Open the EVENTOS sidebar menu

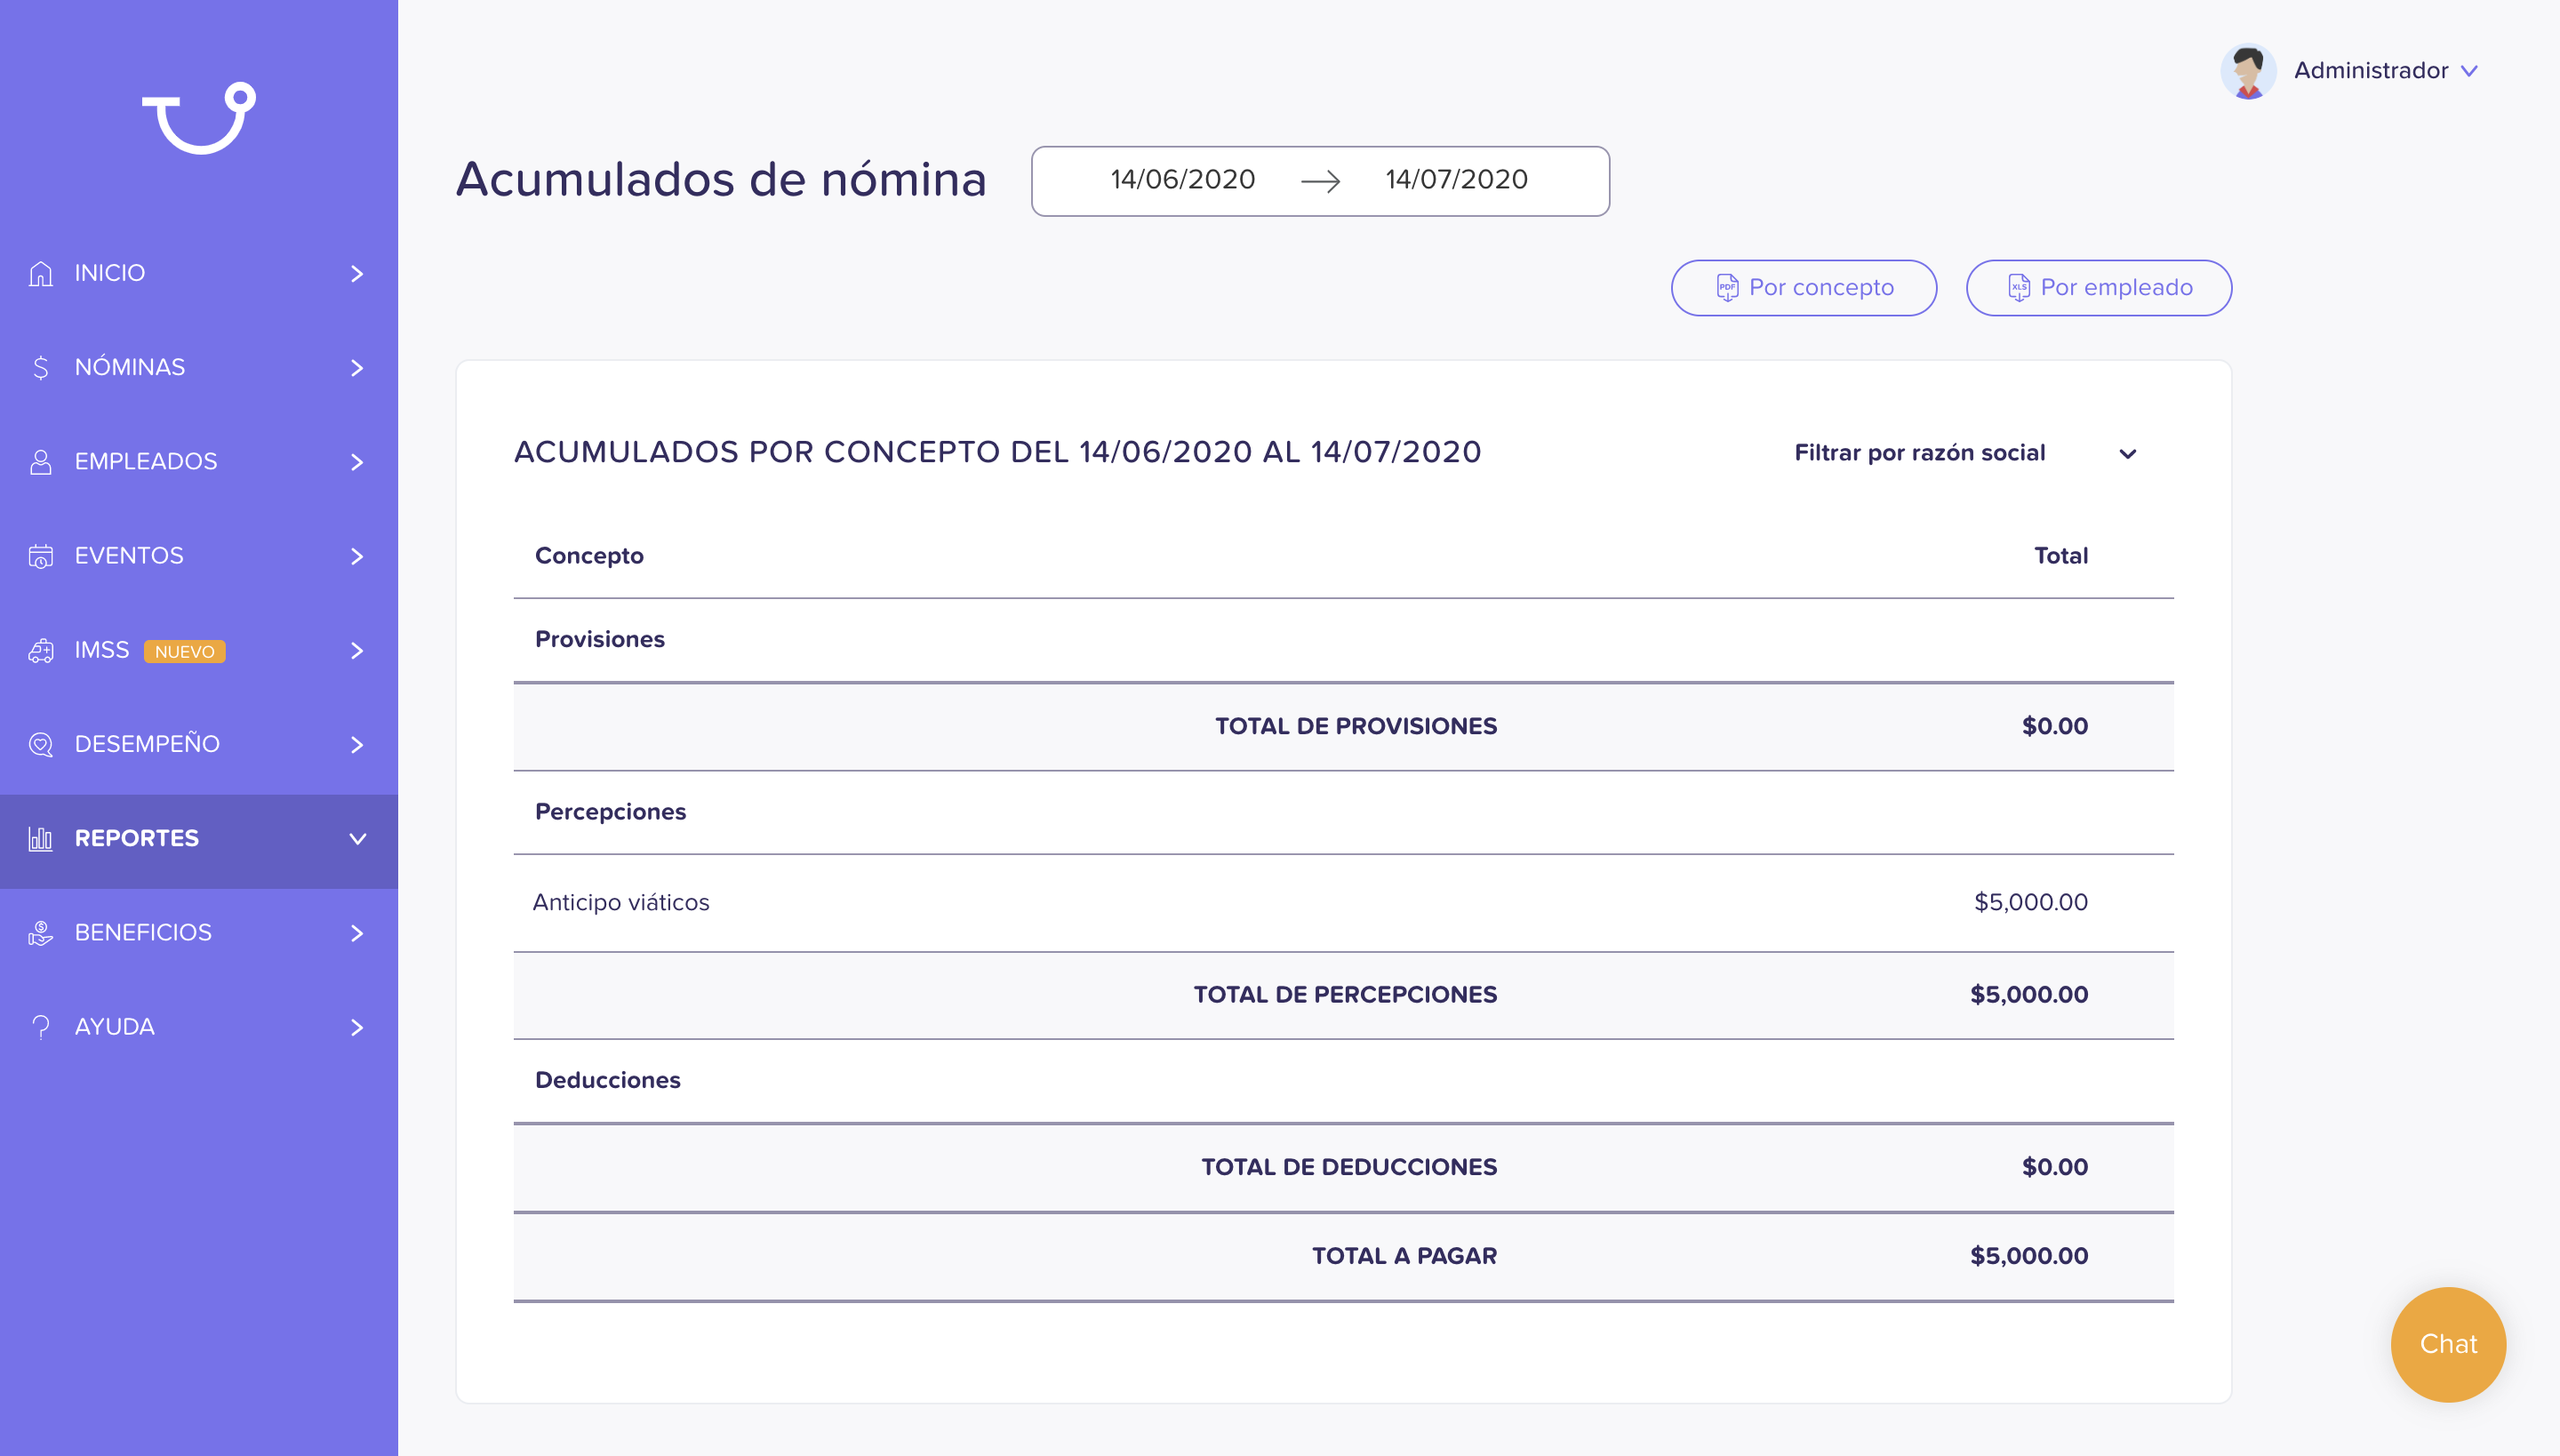click(x=199, y=556)
